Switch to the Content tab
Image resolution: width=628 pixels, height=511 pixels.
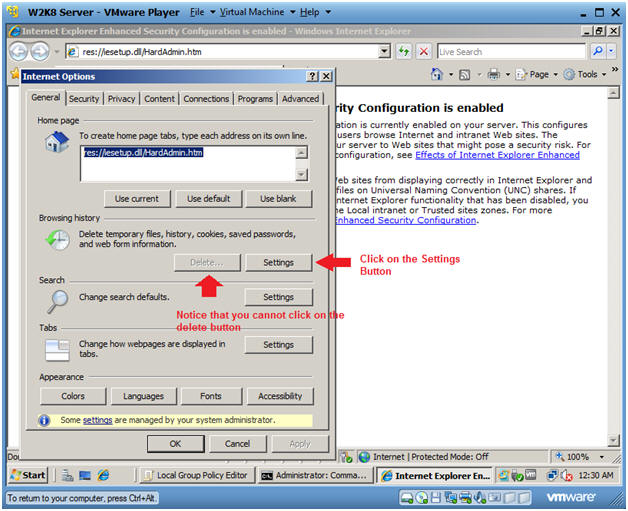(159, 99)
